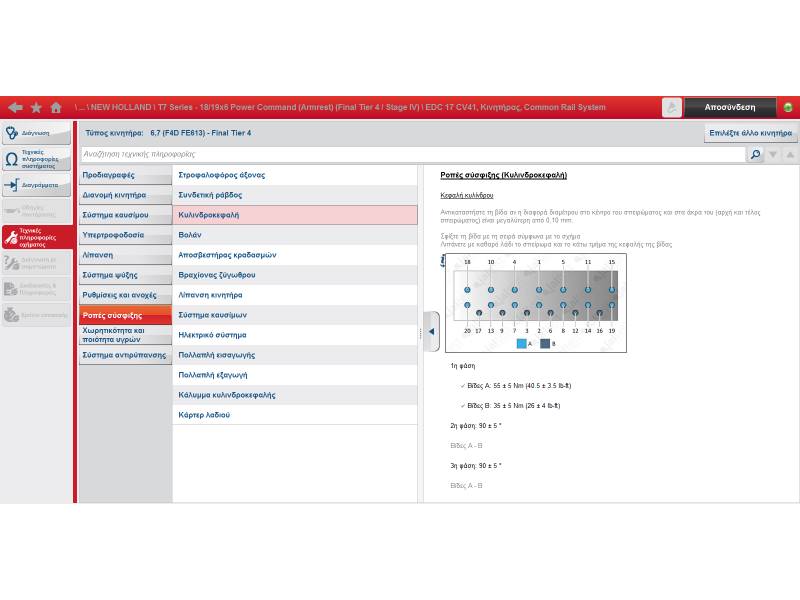The image size is (800, 600).
Task: Click the user icon beside Αποσύνδεση
Action: tap(672, 107)
